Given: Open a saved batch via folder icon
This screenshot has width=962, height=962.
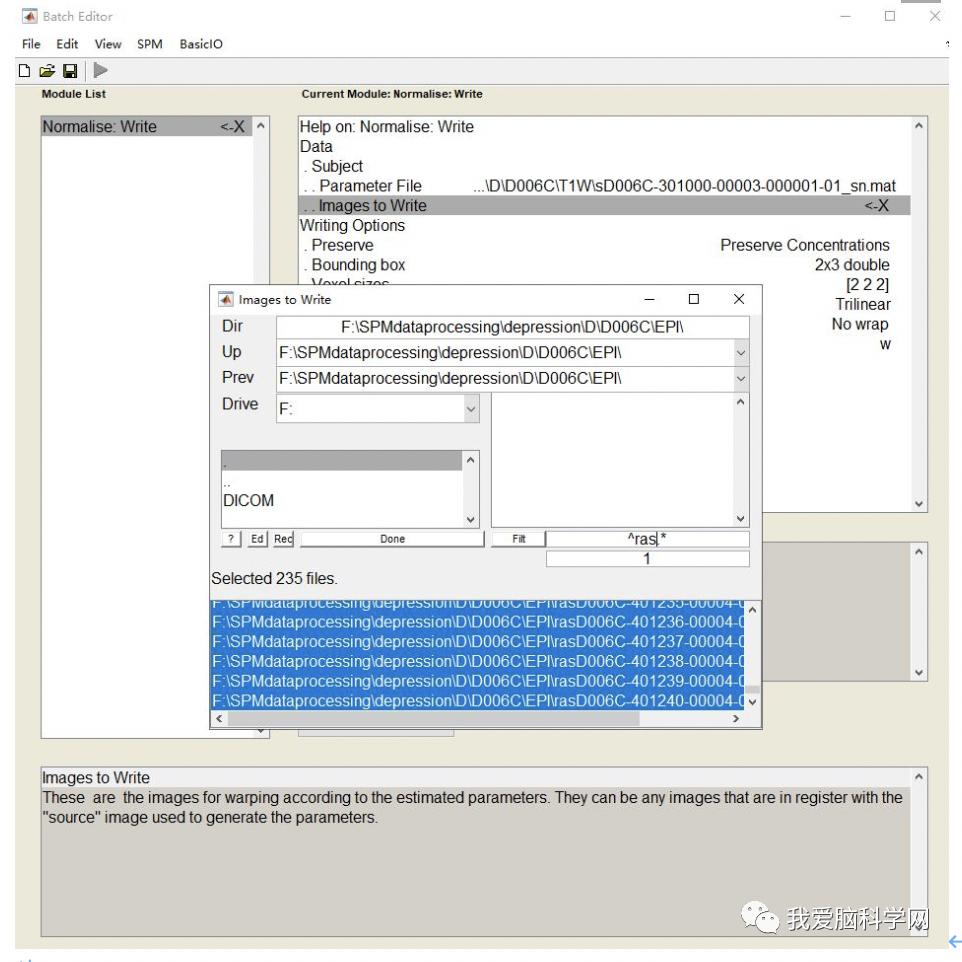Looking at the screenshot, I should click(x=47, y=71).
